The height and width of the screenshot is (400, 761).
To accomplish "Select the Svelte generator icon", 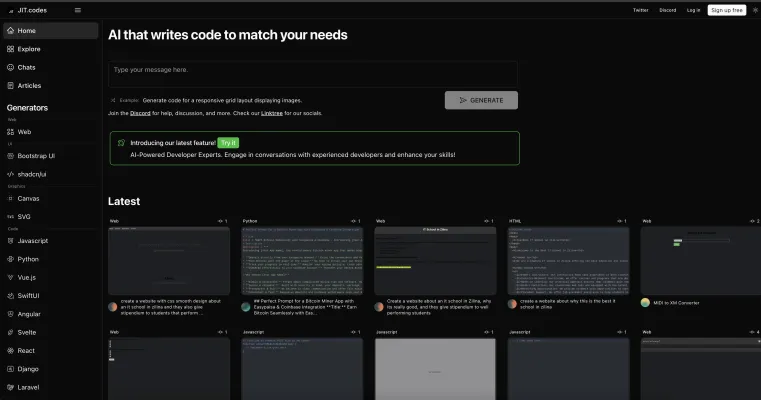I will click(x=10, y=332).
